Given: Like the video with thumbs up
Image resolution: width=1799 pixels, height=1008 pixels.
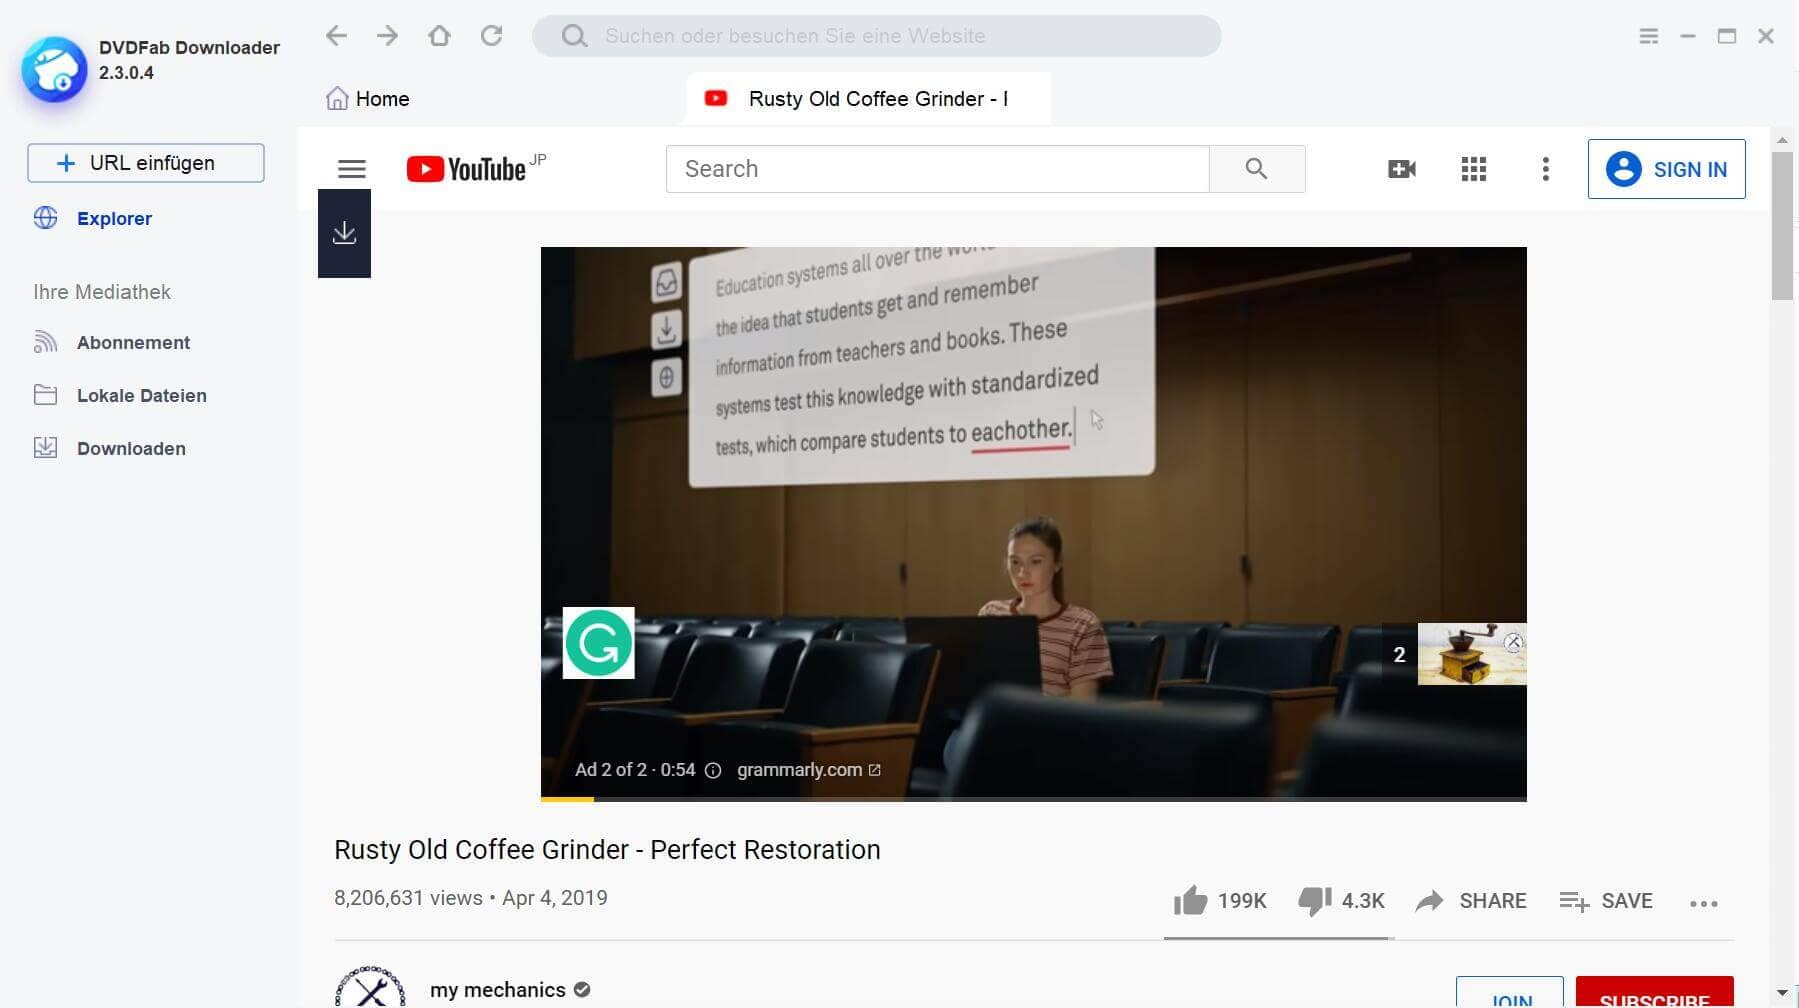Looking at the screenshot, I should [1190, 901].
